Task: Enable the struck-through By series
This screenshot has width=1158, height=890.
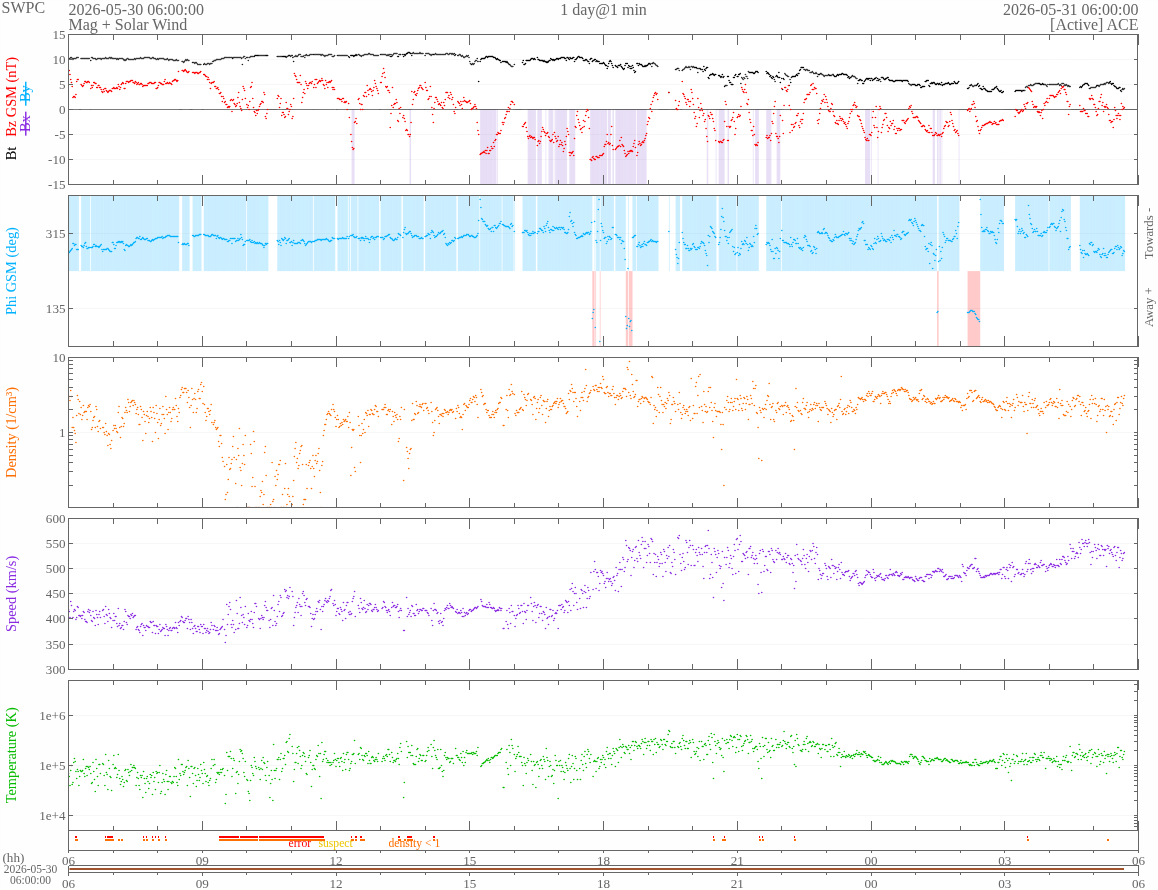Action: click(x=26, y=93)
